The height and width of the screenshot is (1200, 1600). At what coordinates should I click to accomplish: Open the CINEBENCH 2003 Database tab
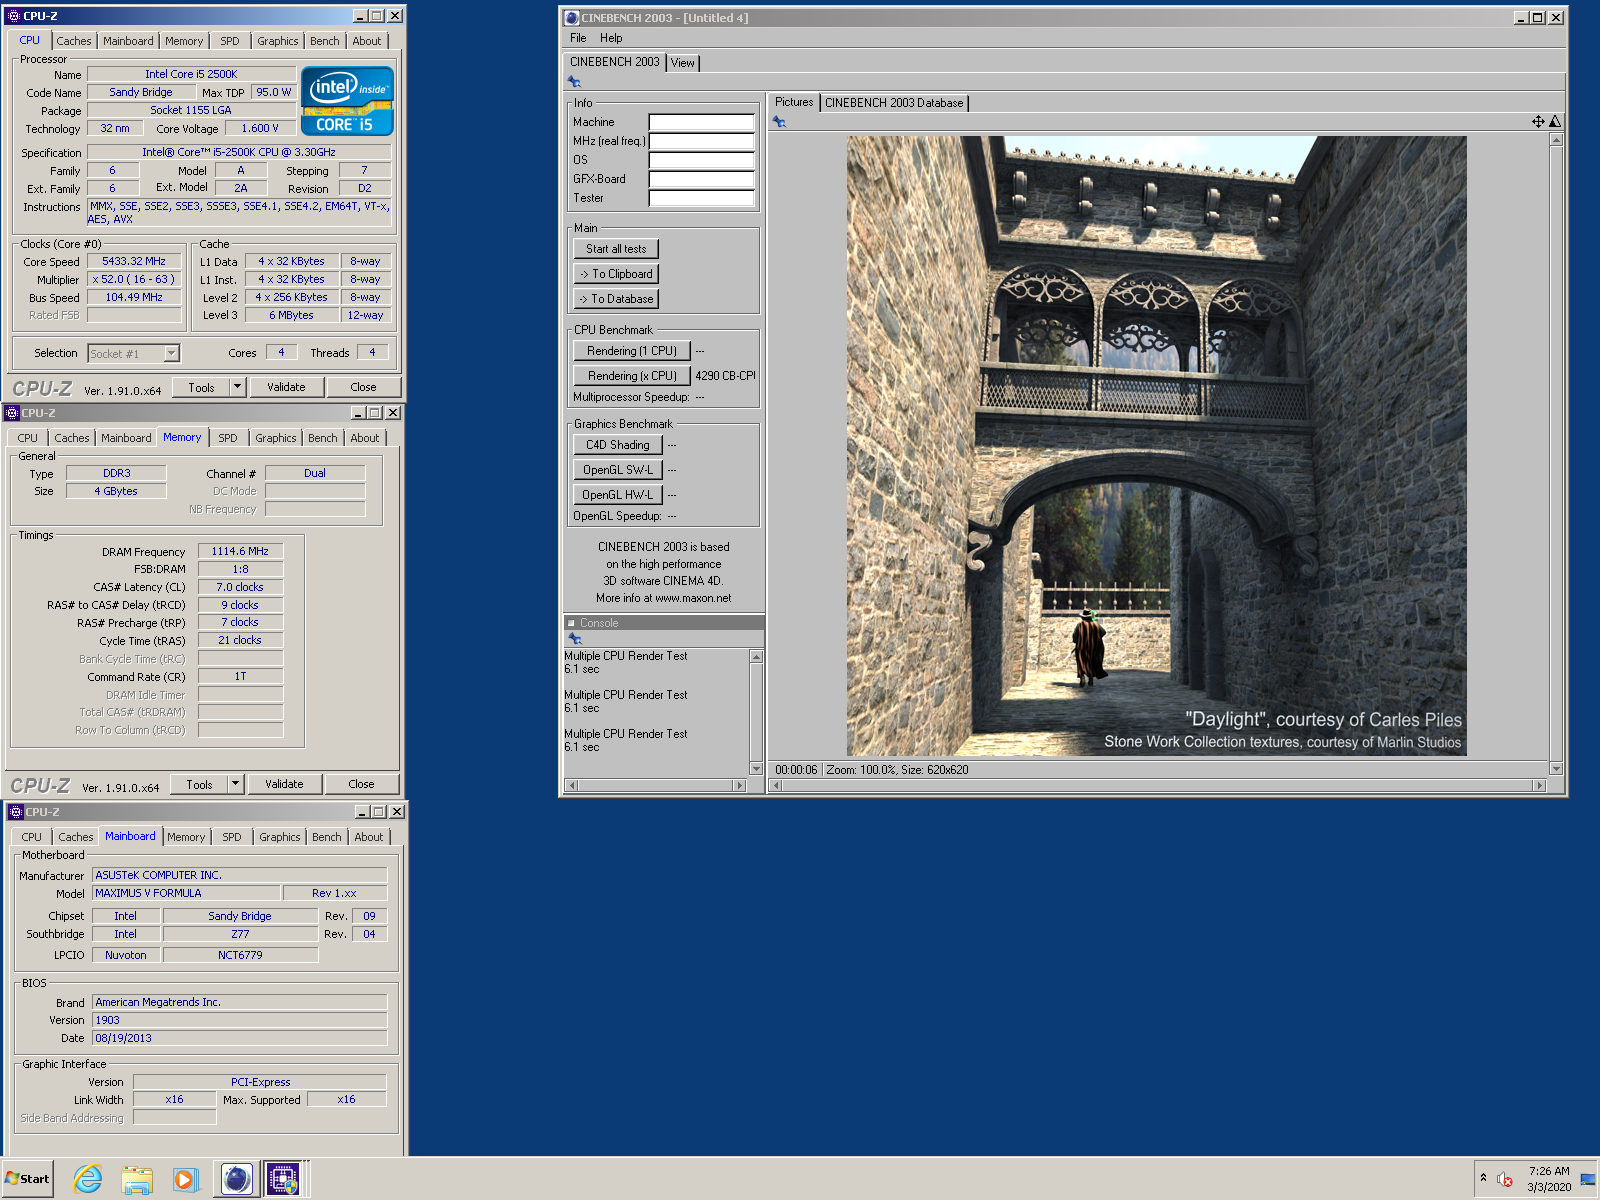click(x=894, y=103)
